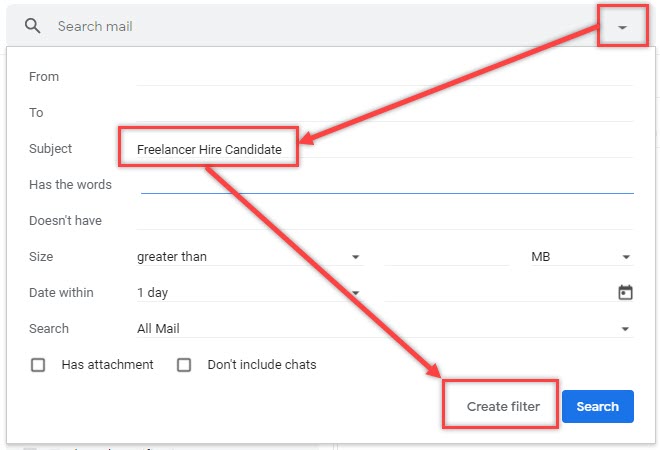Focus the Doesn't have input field
660x450 pixels.
tap(384, 221)
